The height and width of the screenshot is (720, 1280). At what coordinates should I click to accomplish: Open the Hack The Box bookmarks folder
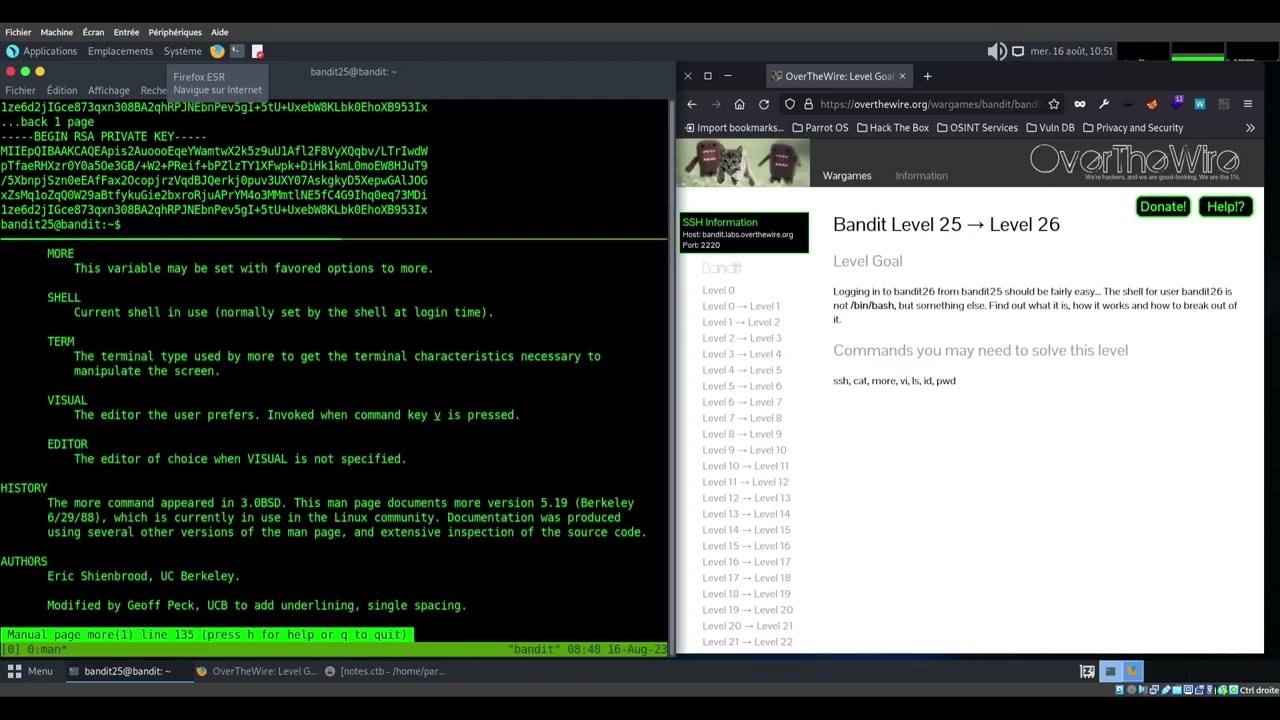[x=892, y=128]
